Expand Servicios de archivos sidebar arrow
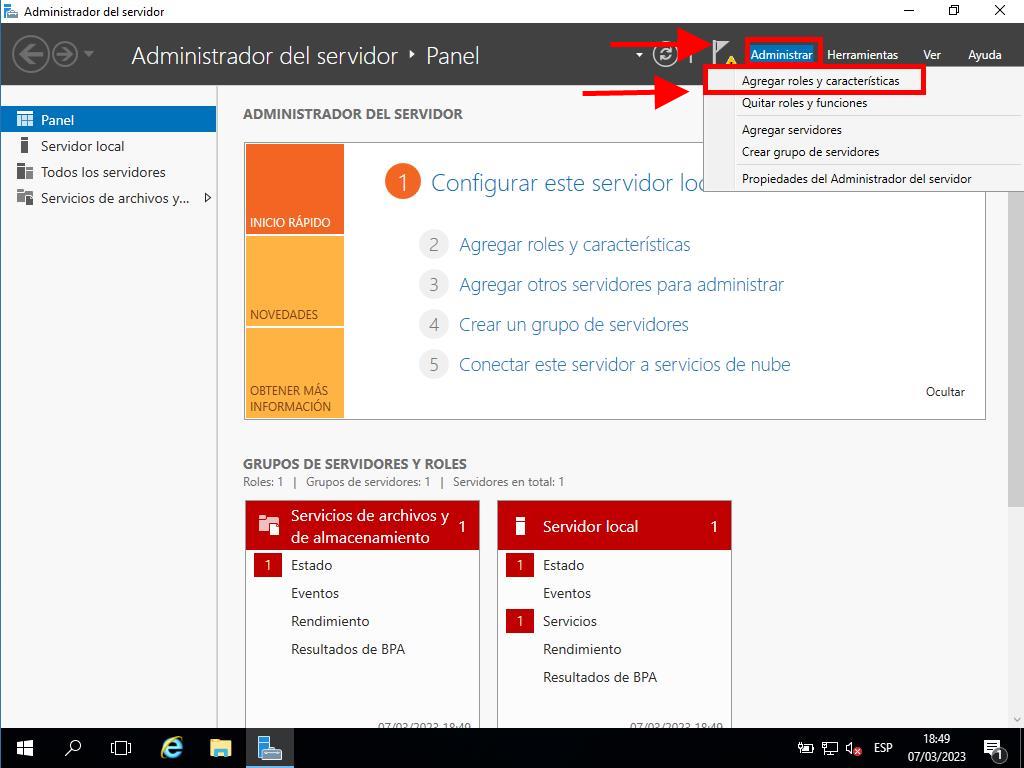Image resolution: width=1024 pixels, height=768 pixels. tap(207, 198)
